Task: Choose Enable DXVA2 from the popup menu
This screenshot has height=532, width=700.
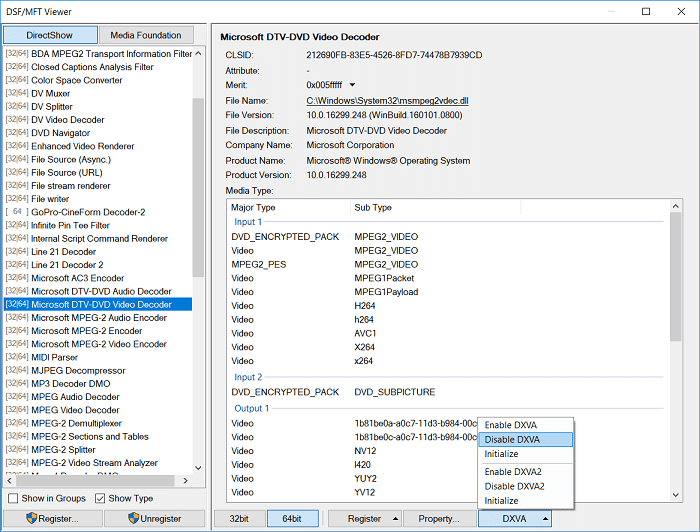Action: (x=525, y=471)
